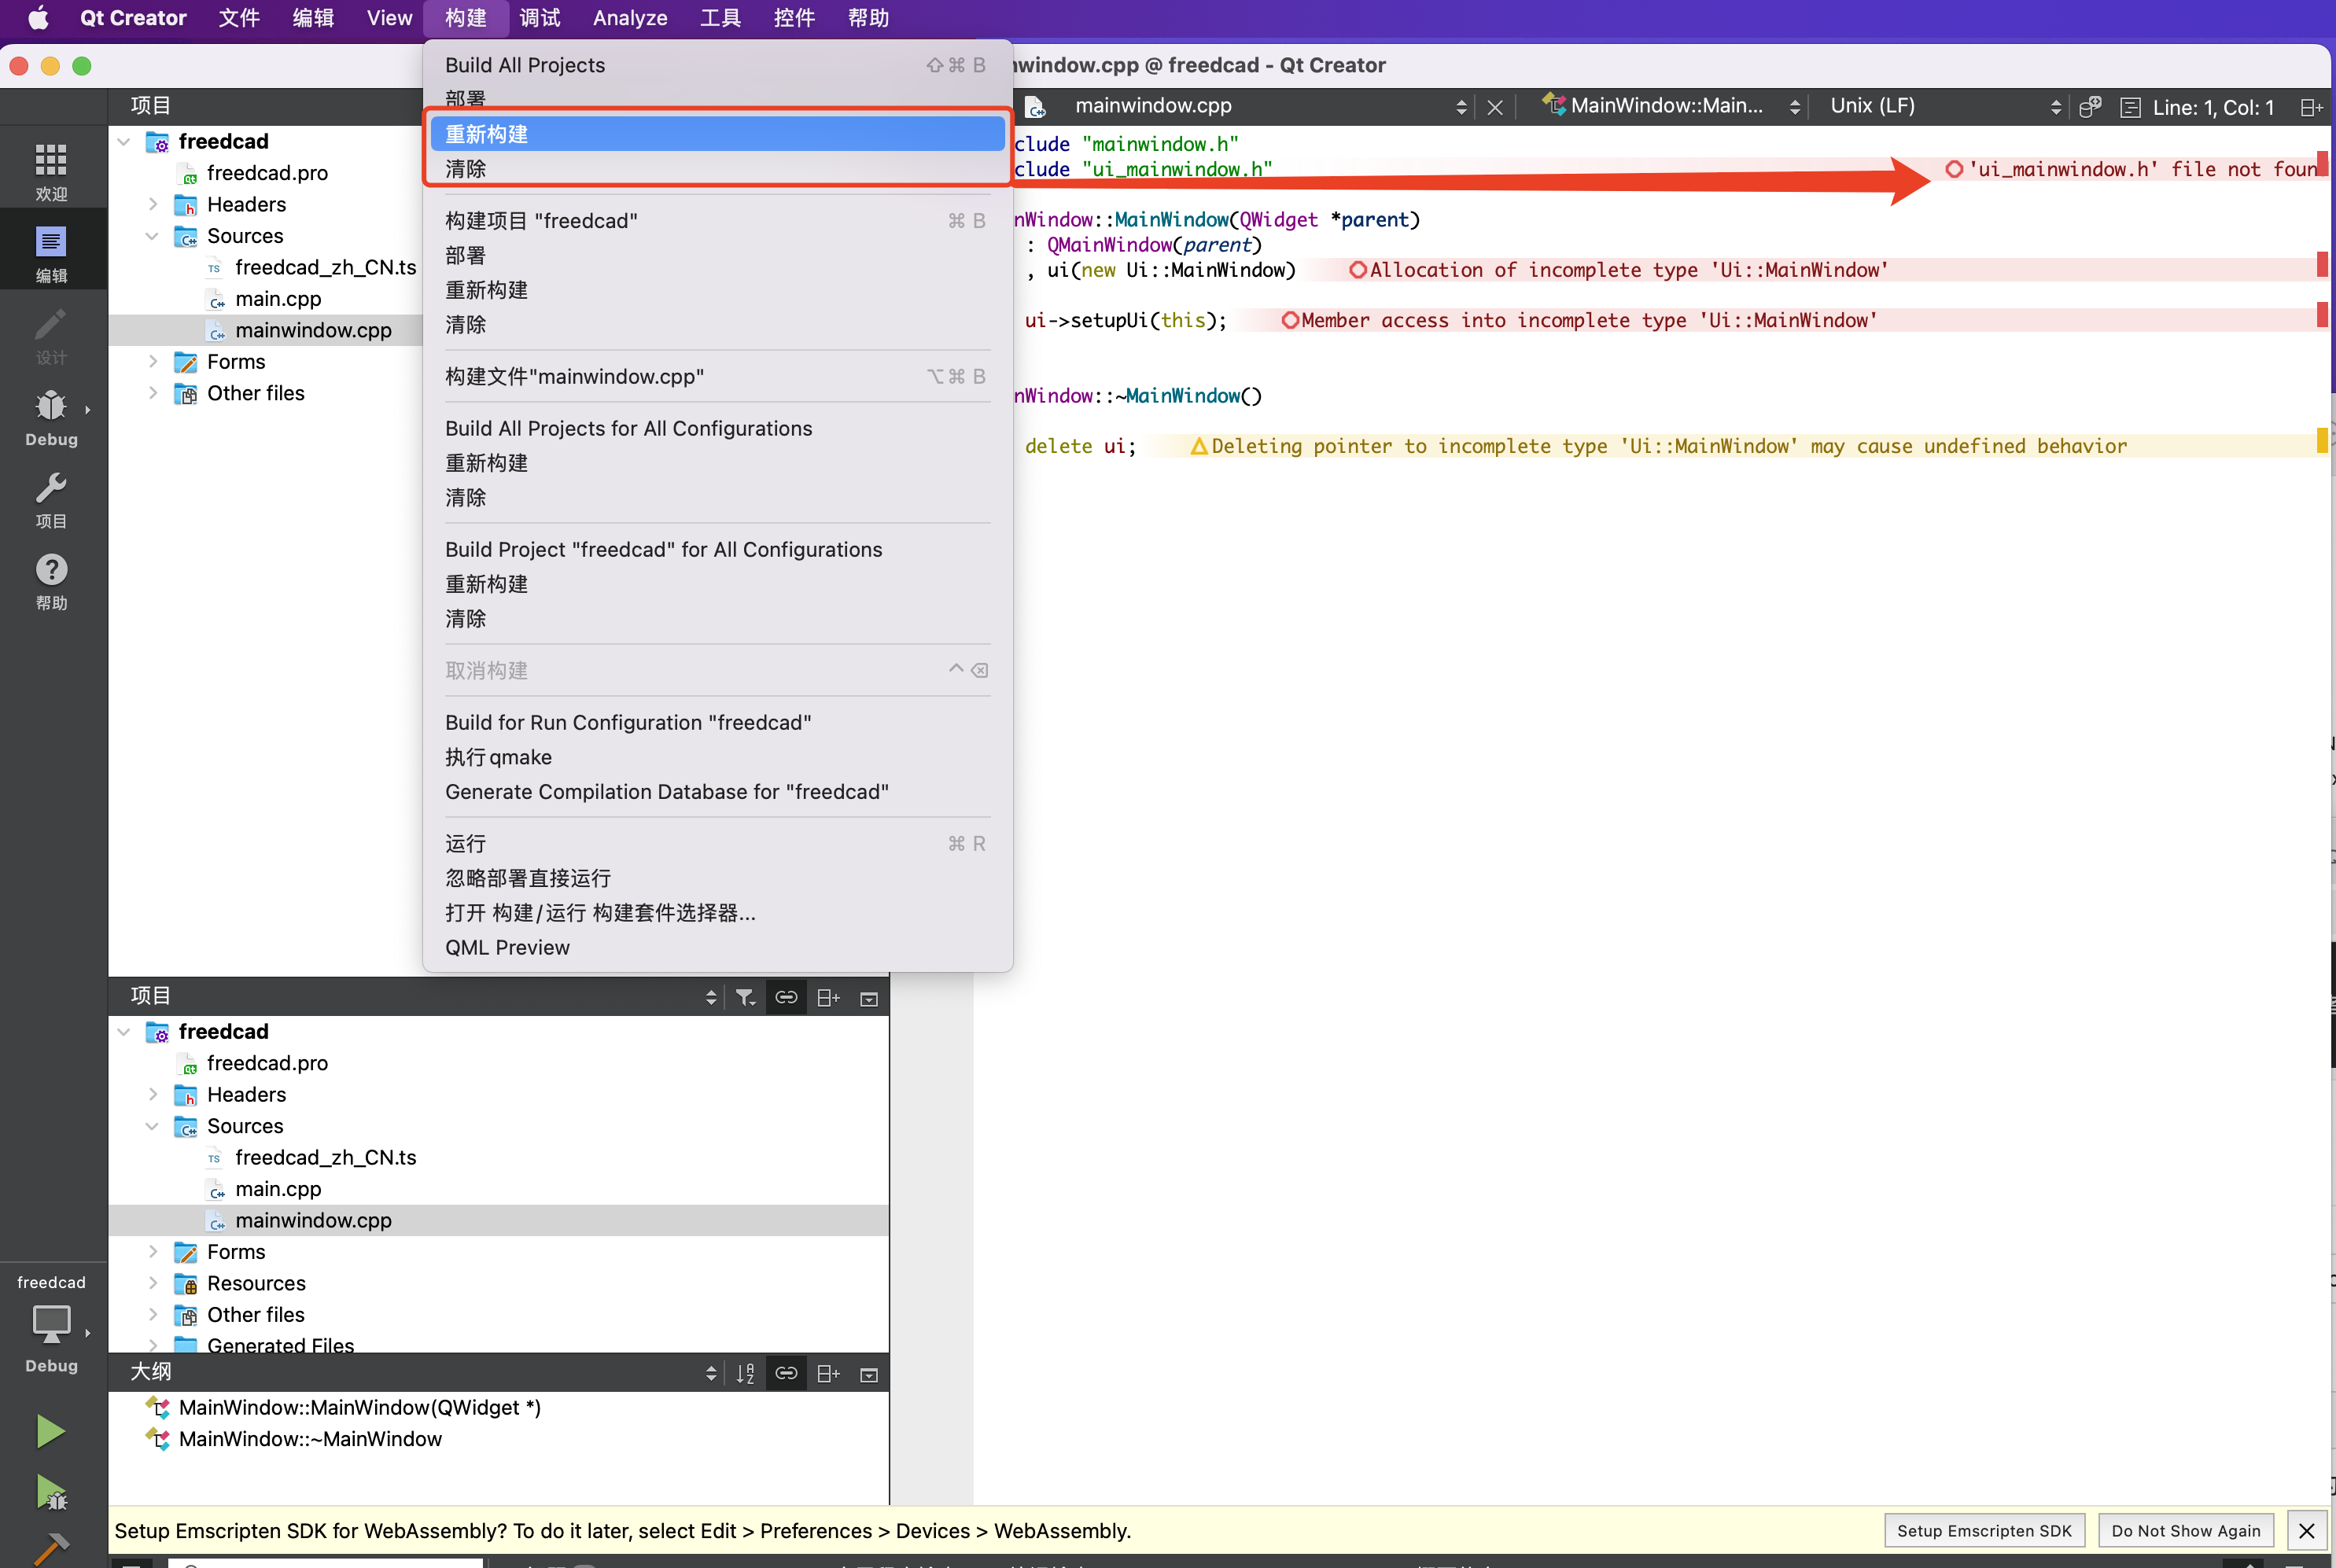Open the Analyze menu
2336x1568 pixels.
629,18
